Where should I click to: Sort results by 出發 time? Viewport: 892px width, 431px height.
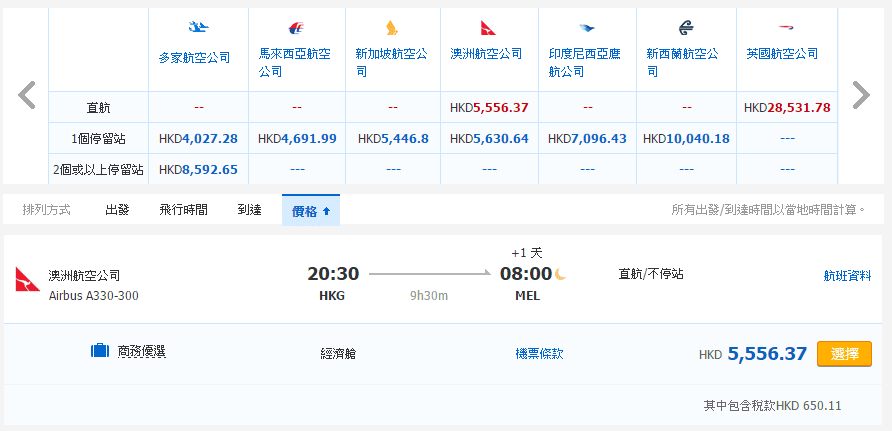117,210
